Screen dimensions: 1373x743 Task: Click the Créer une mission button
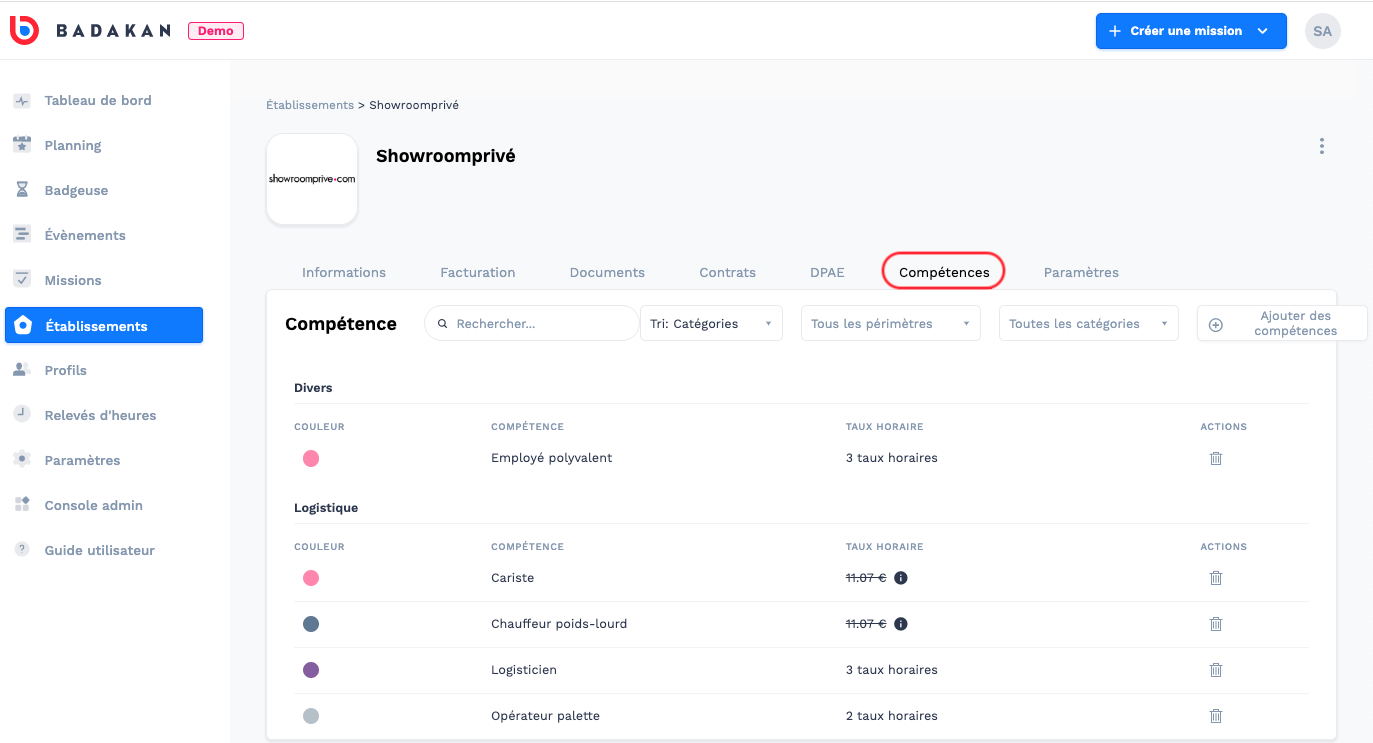[1191, 31]
